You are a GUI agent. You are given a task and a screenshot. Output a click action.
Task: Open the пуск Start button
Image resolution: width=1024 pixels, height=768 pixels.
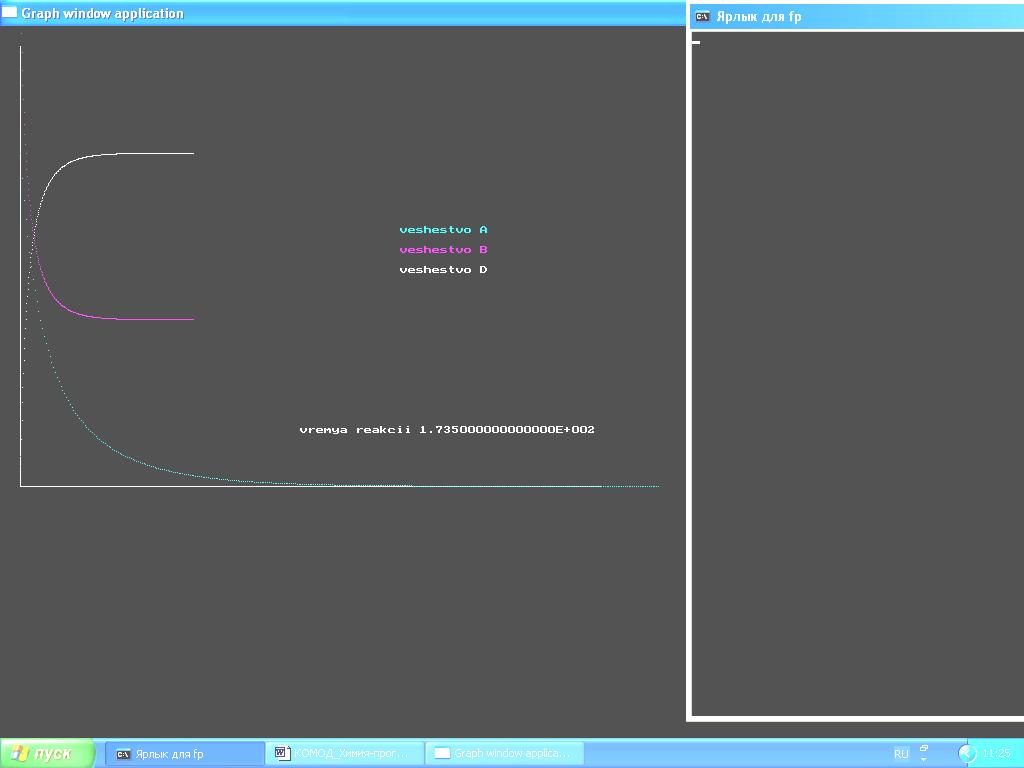pyautogui.click(x=46, y=753)
